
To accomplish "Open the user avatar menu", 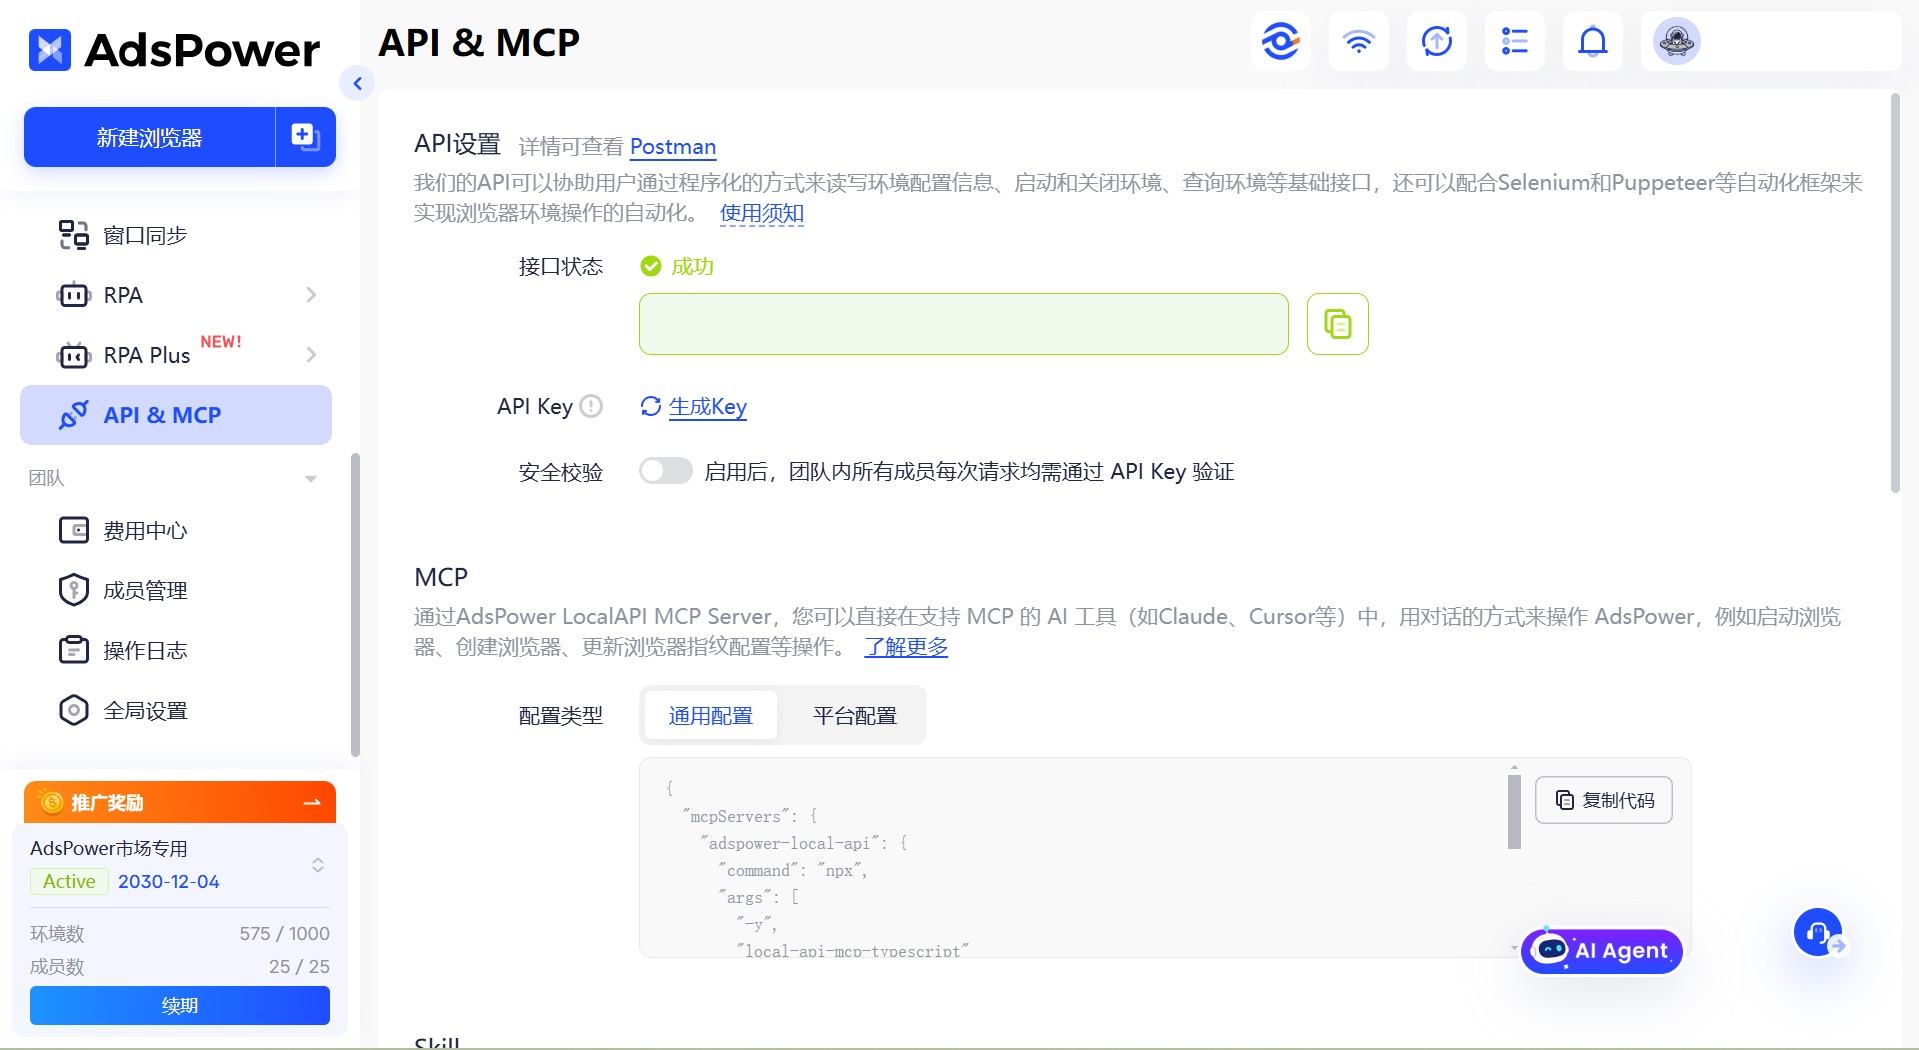I will coord(1676,41).
